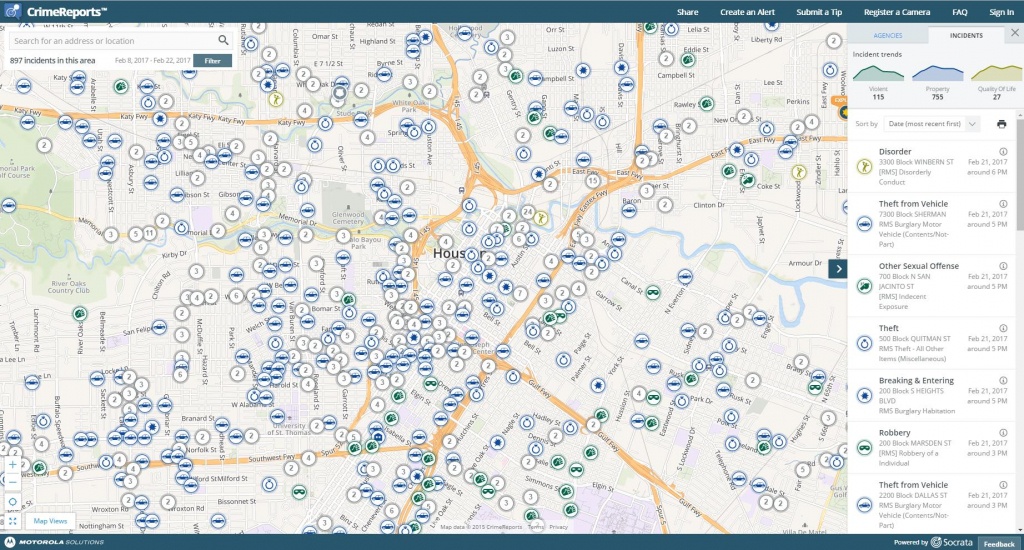
Task: Click the Feedback button
Action: tap(997, 543)
